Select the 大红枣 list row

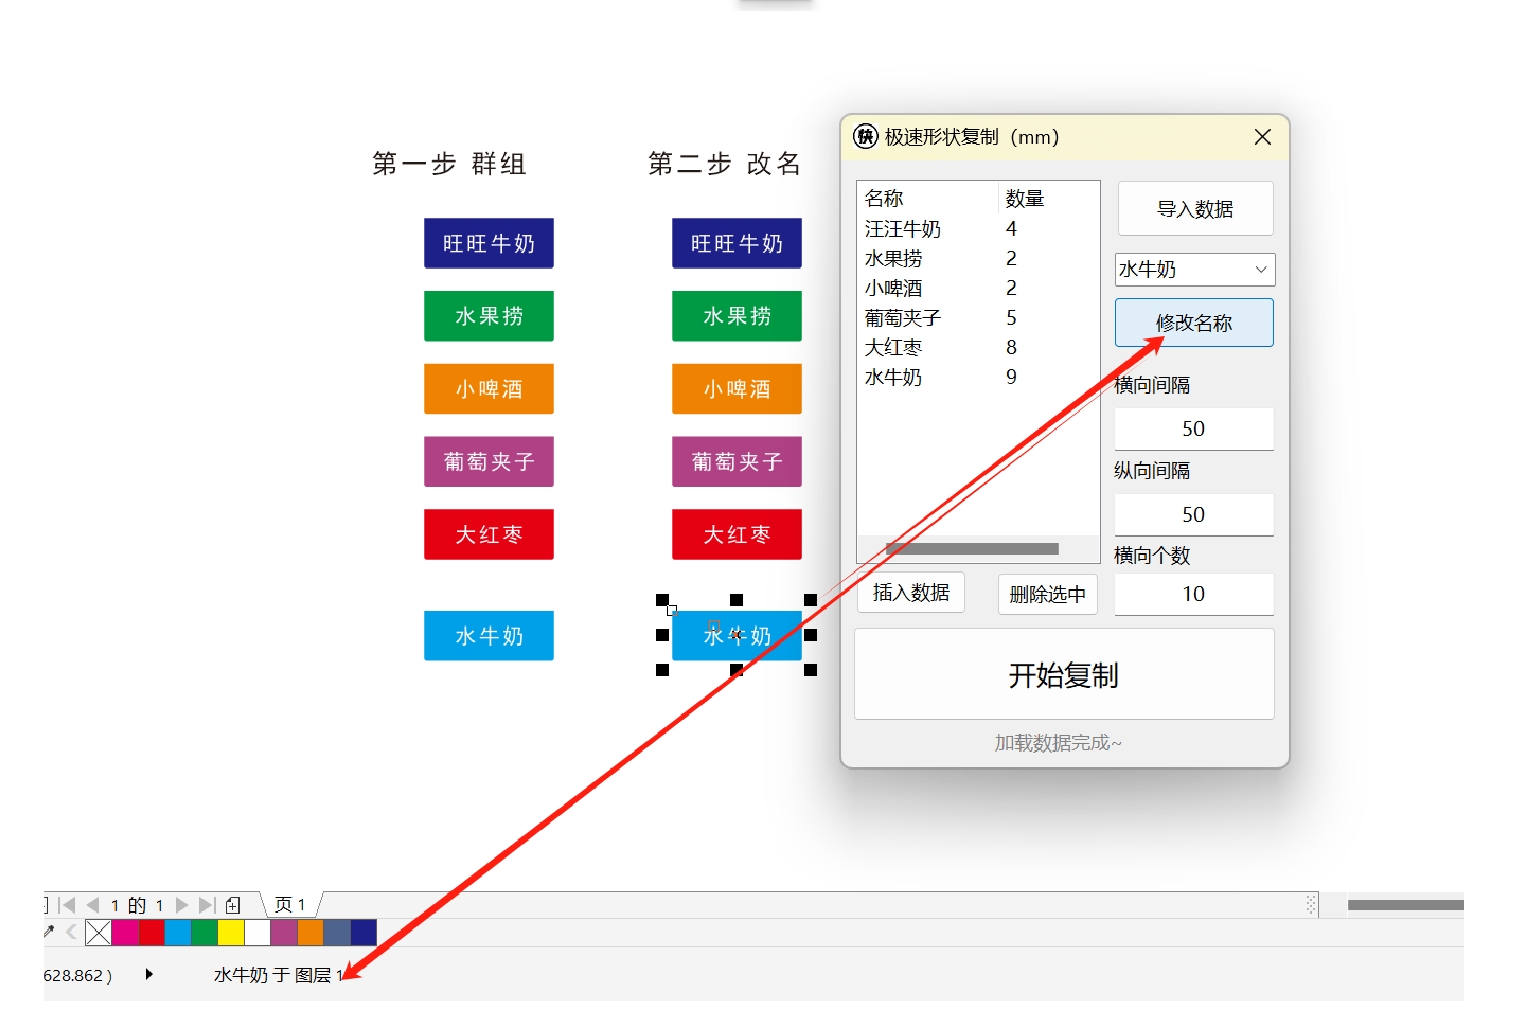pyautogui.click(x=978, y=347)
